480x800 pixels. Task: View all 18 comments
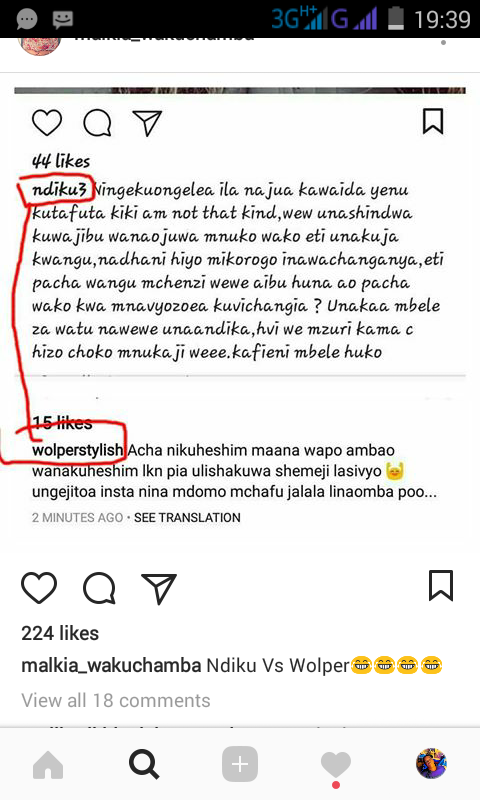click(116, 701)
